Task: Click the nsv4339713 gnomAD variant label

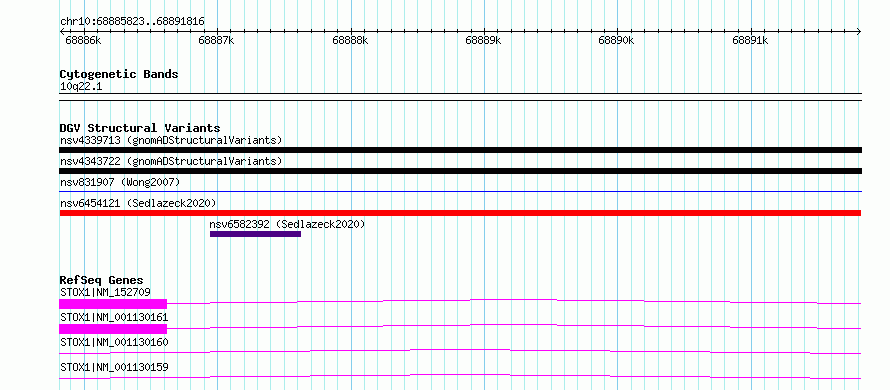Action: point(171,140)
